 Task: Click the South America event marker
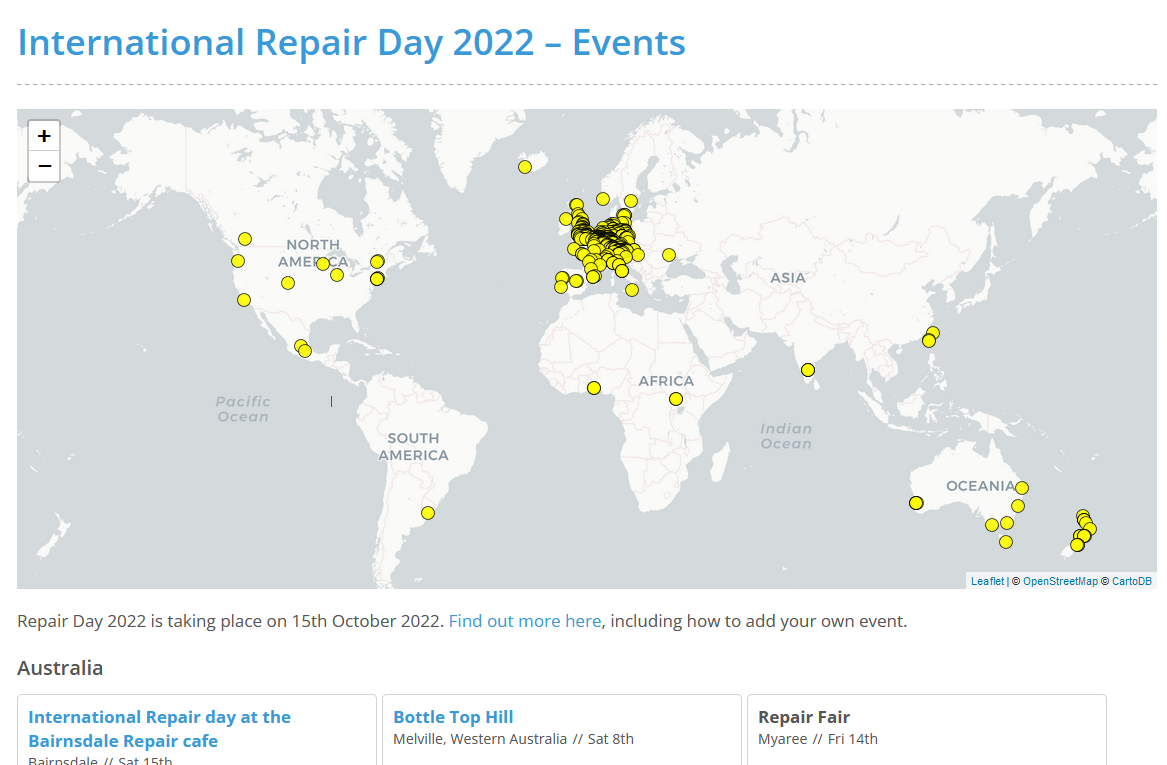pos(428,513)
